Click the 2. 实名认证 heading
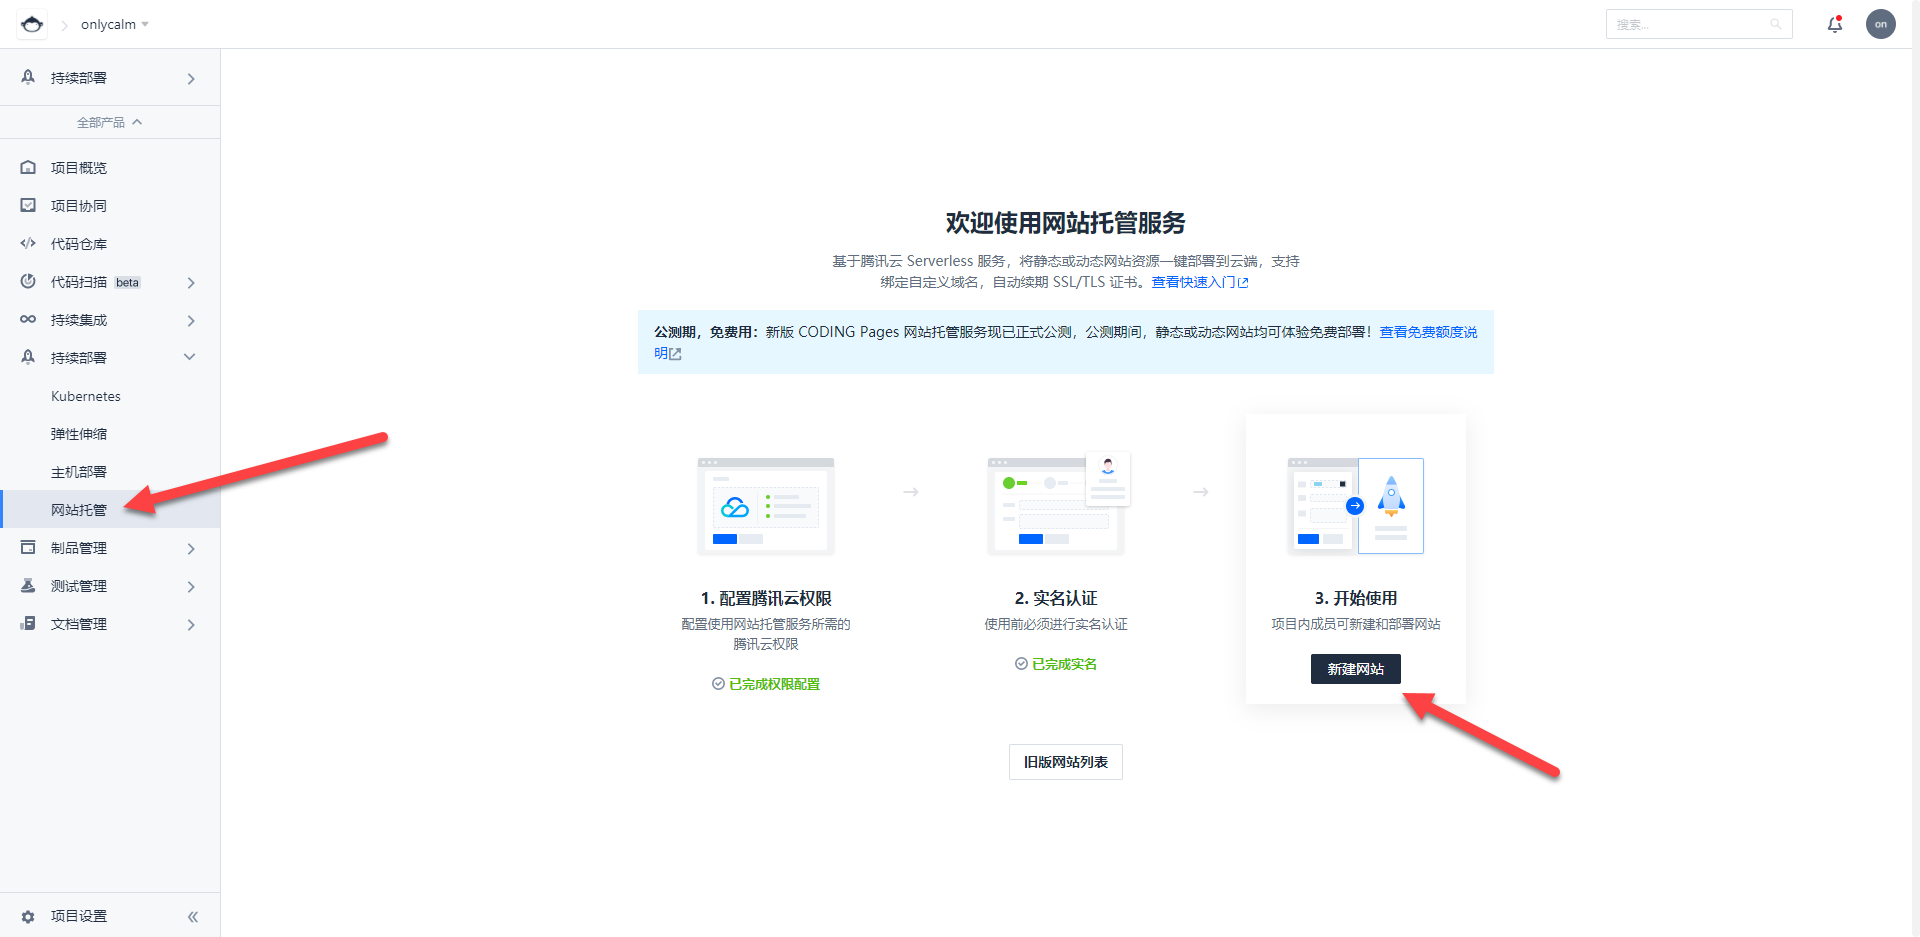Screen dimensions: 1920x937 pos(1056,598)
